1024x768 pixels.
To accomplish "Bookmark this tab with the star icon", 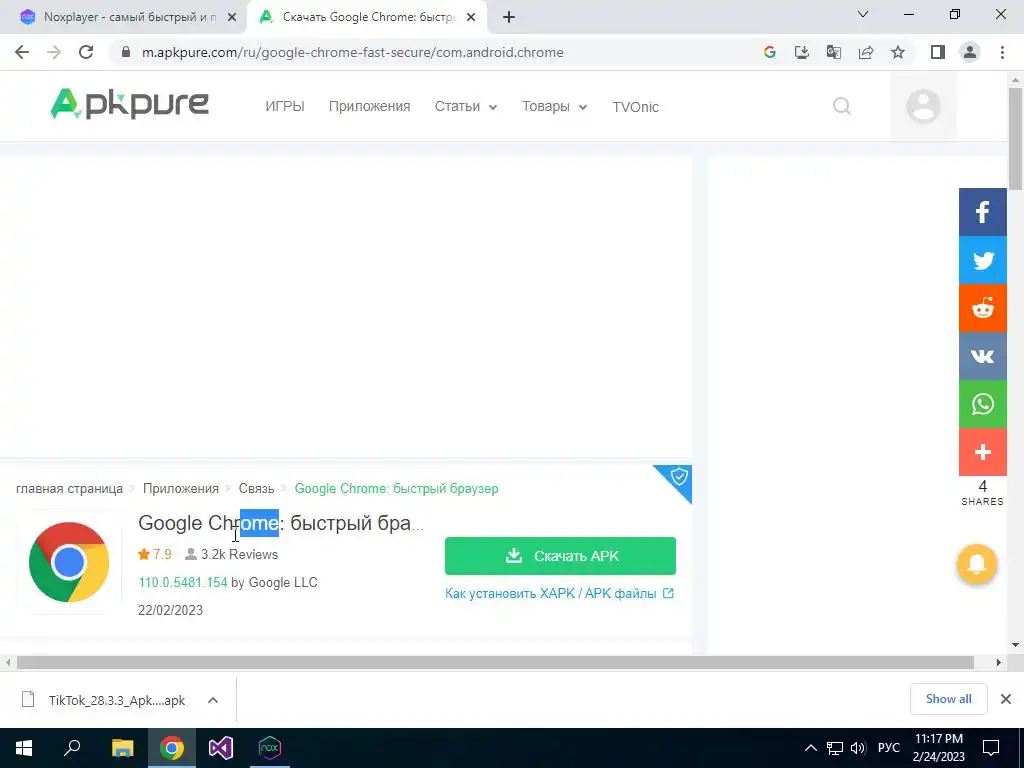I will (x=898, y=52).
